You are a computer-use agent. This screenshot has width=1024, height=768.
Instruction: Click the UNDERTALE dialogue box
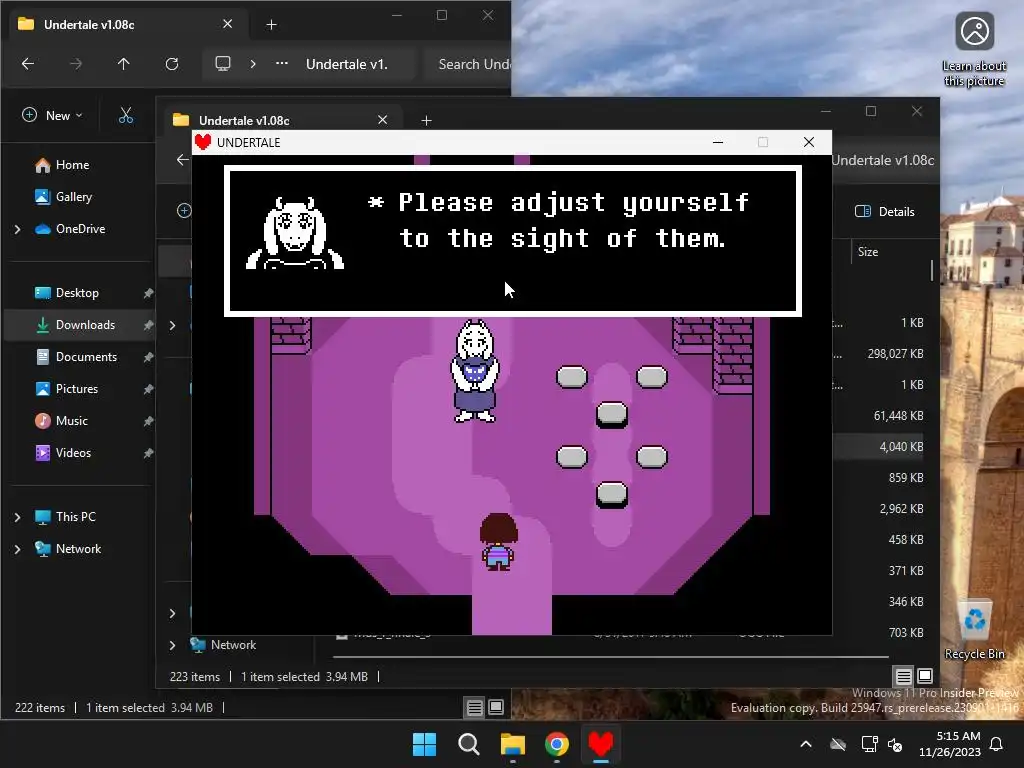pos(513,241)
